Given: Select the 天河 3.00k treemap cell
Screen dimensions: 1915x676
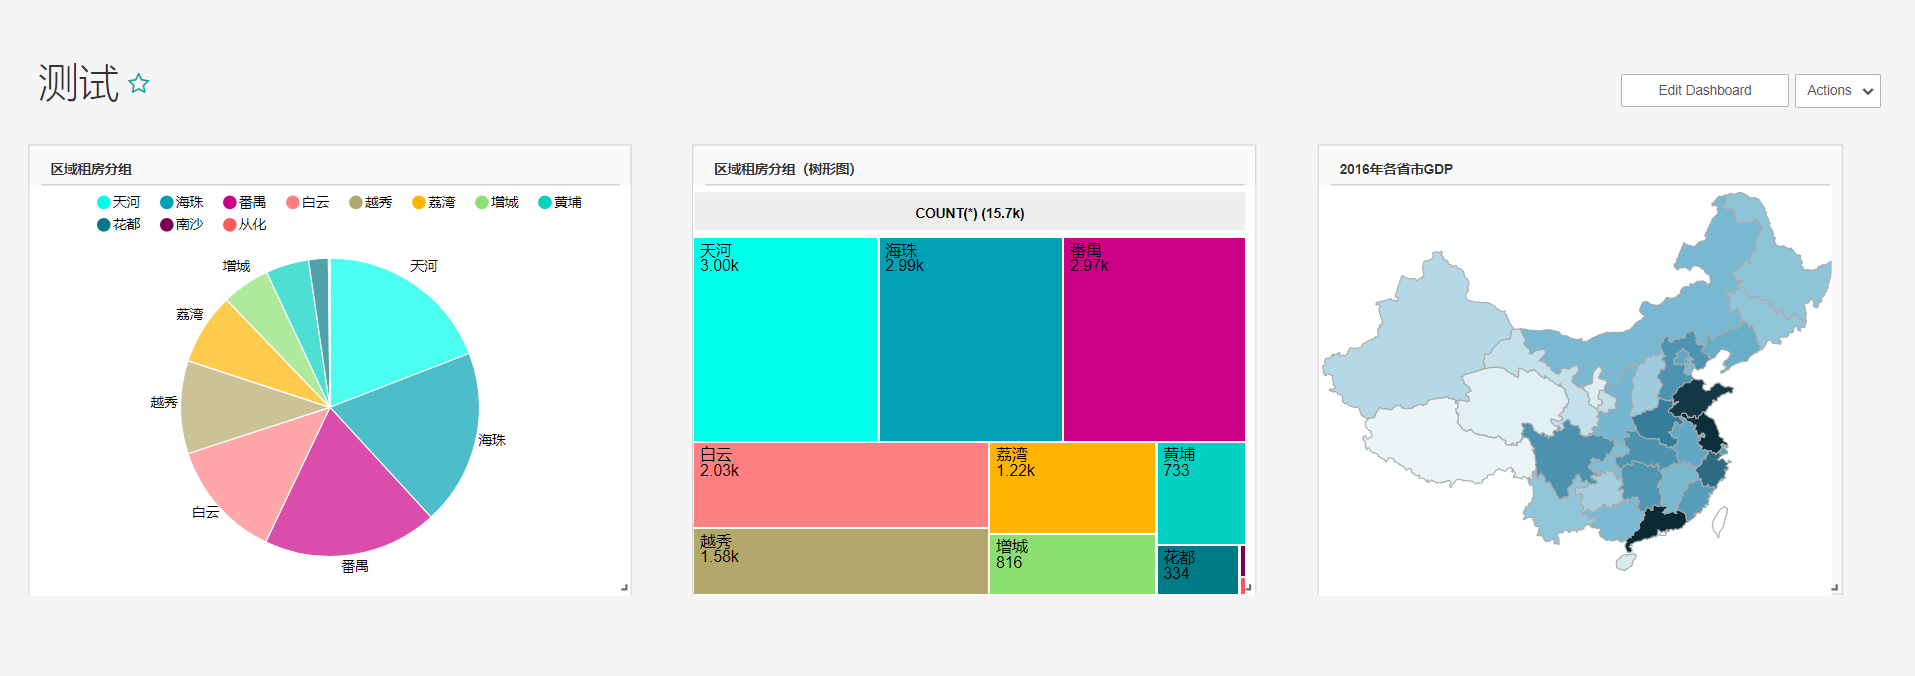Looking at the screenshot, I should [785, 340].
